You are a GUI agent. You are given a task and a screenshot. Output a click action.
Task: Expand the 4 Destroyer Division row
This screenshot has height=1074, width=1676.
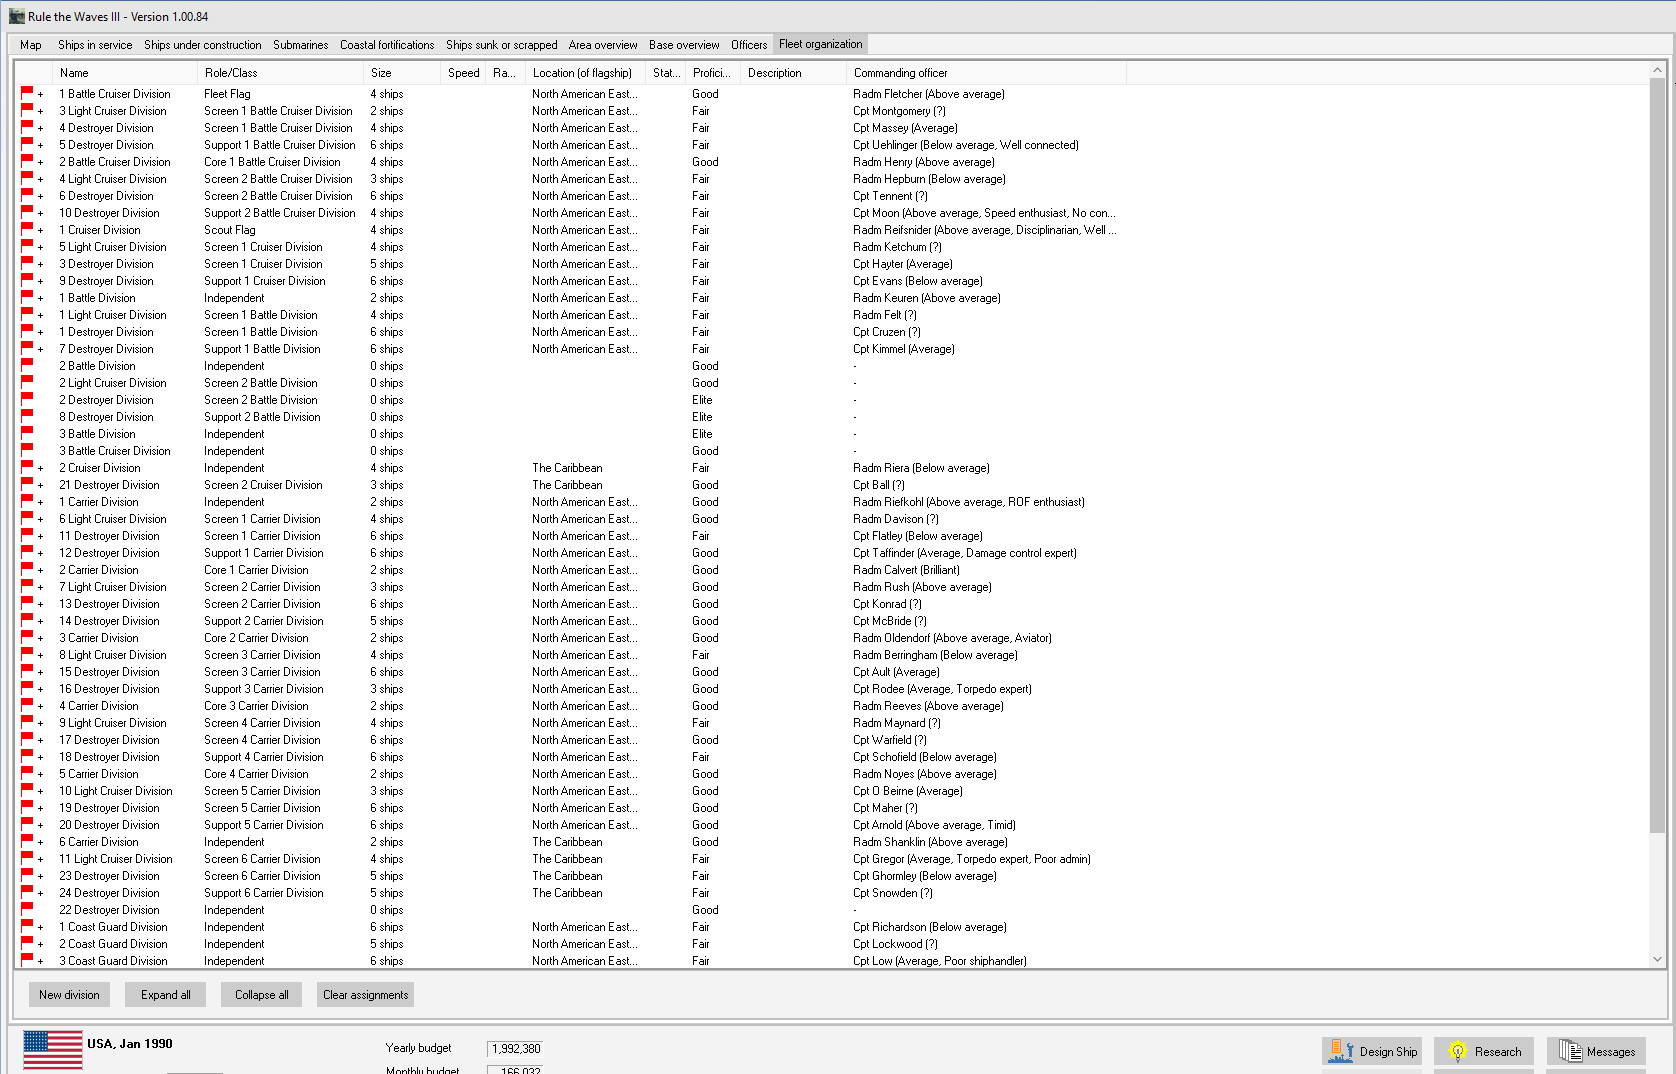point(41,129)
